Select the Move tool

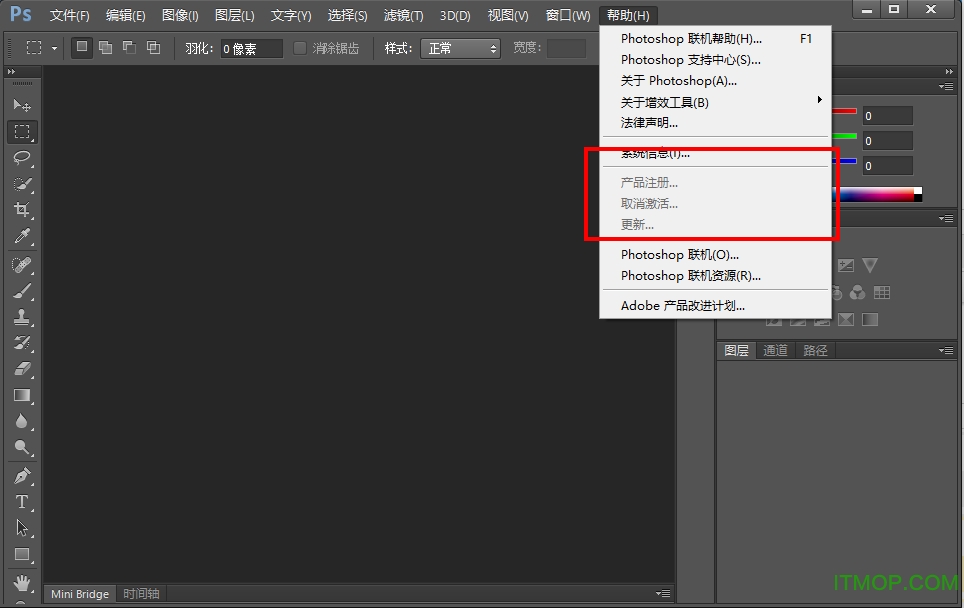click(22, 104)
